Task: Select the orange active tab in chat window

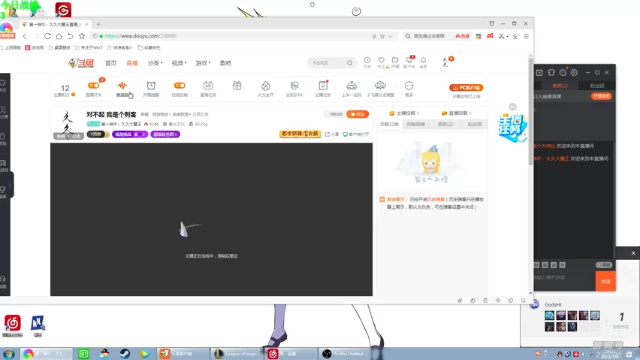Action: click(560, 86)
